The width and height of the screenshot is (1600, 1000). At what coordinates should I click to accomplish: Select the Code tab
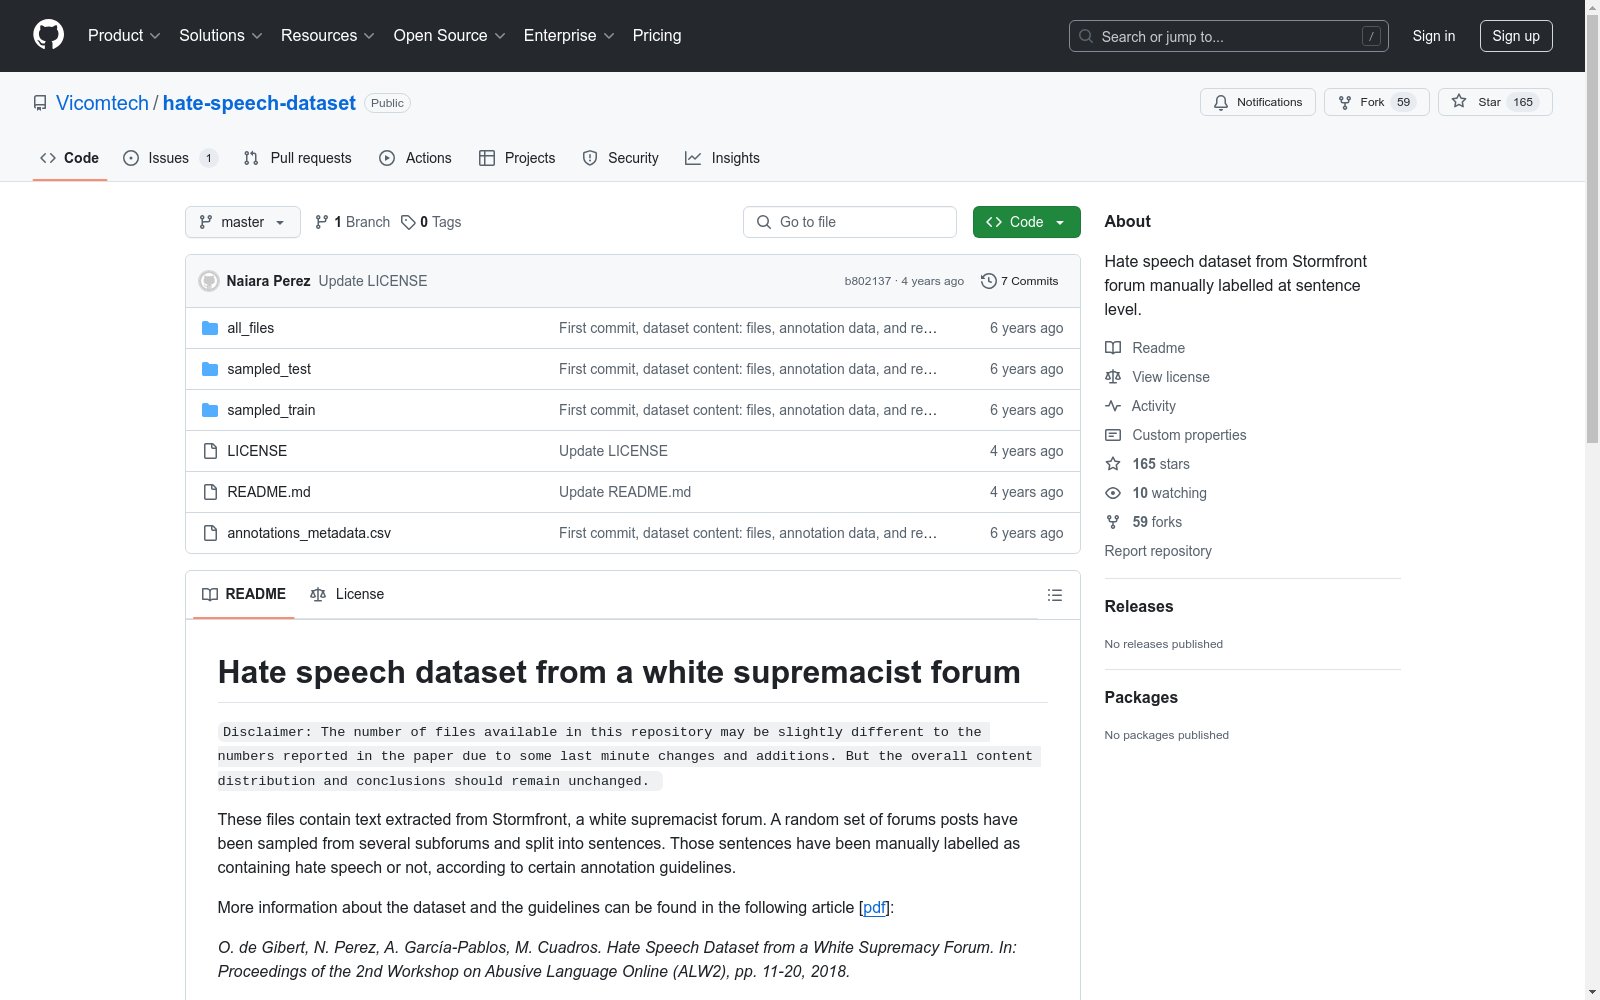pos(70,158)
